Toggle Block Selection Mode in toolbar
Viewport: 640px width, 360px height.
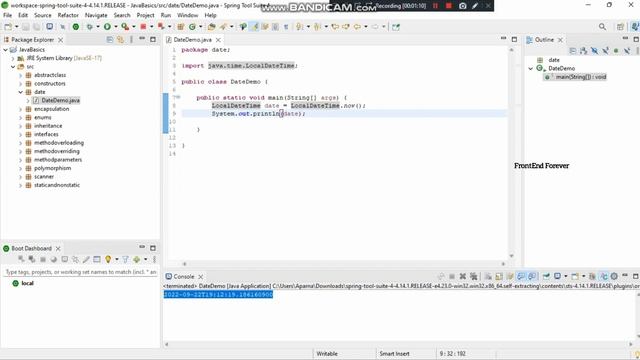coord(276,27)
